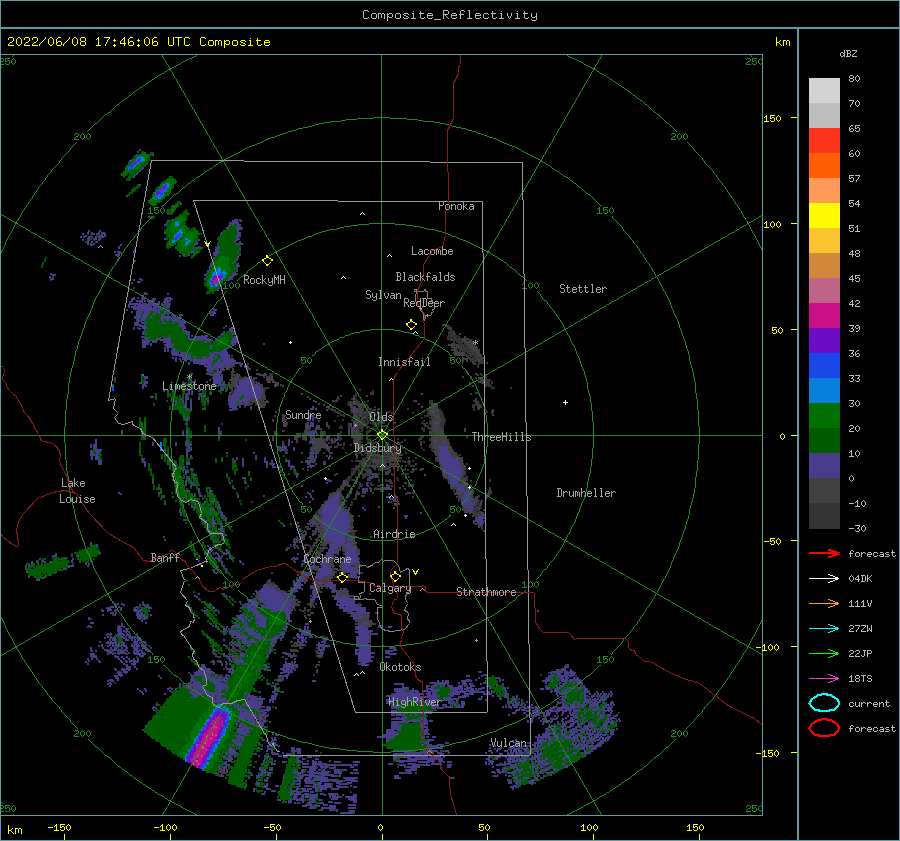Click the Lake Louise label
The width and height of the screenshot is (900, 841).
pos(77,491)
